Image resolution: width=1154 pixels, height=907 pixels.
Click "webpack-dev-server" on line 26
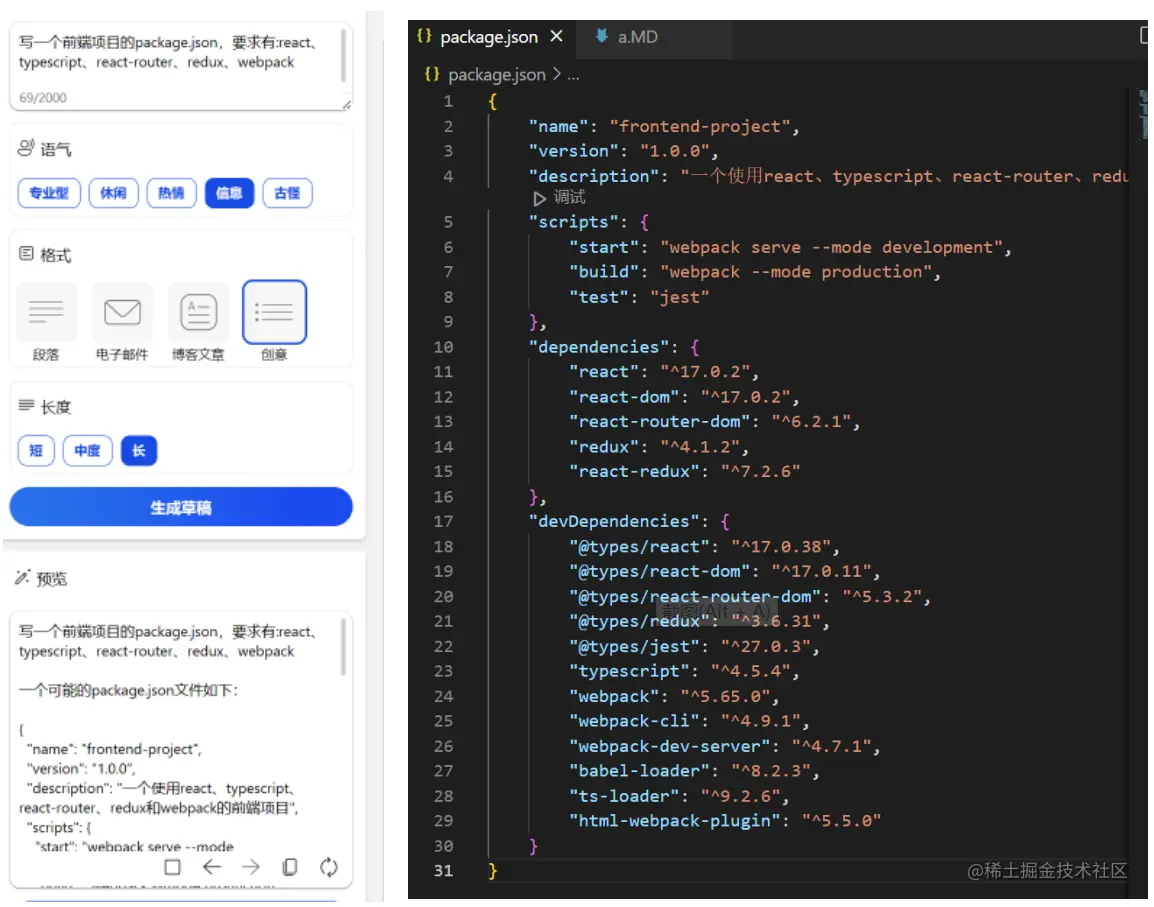[x=669, y=746]
